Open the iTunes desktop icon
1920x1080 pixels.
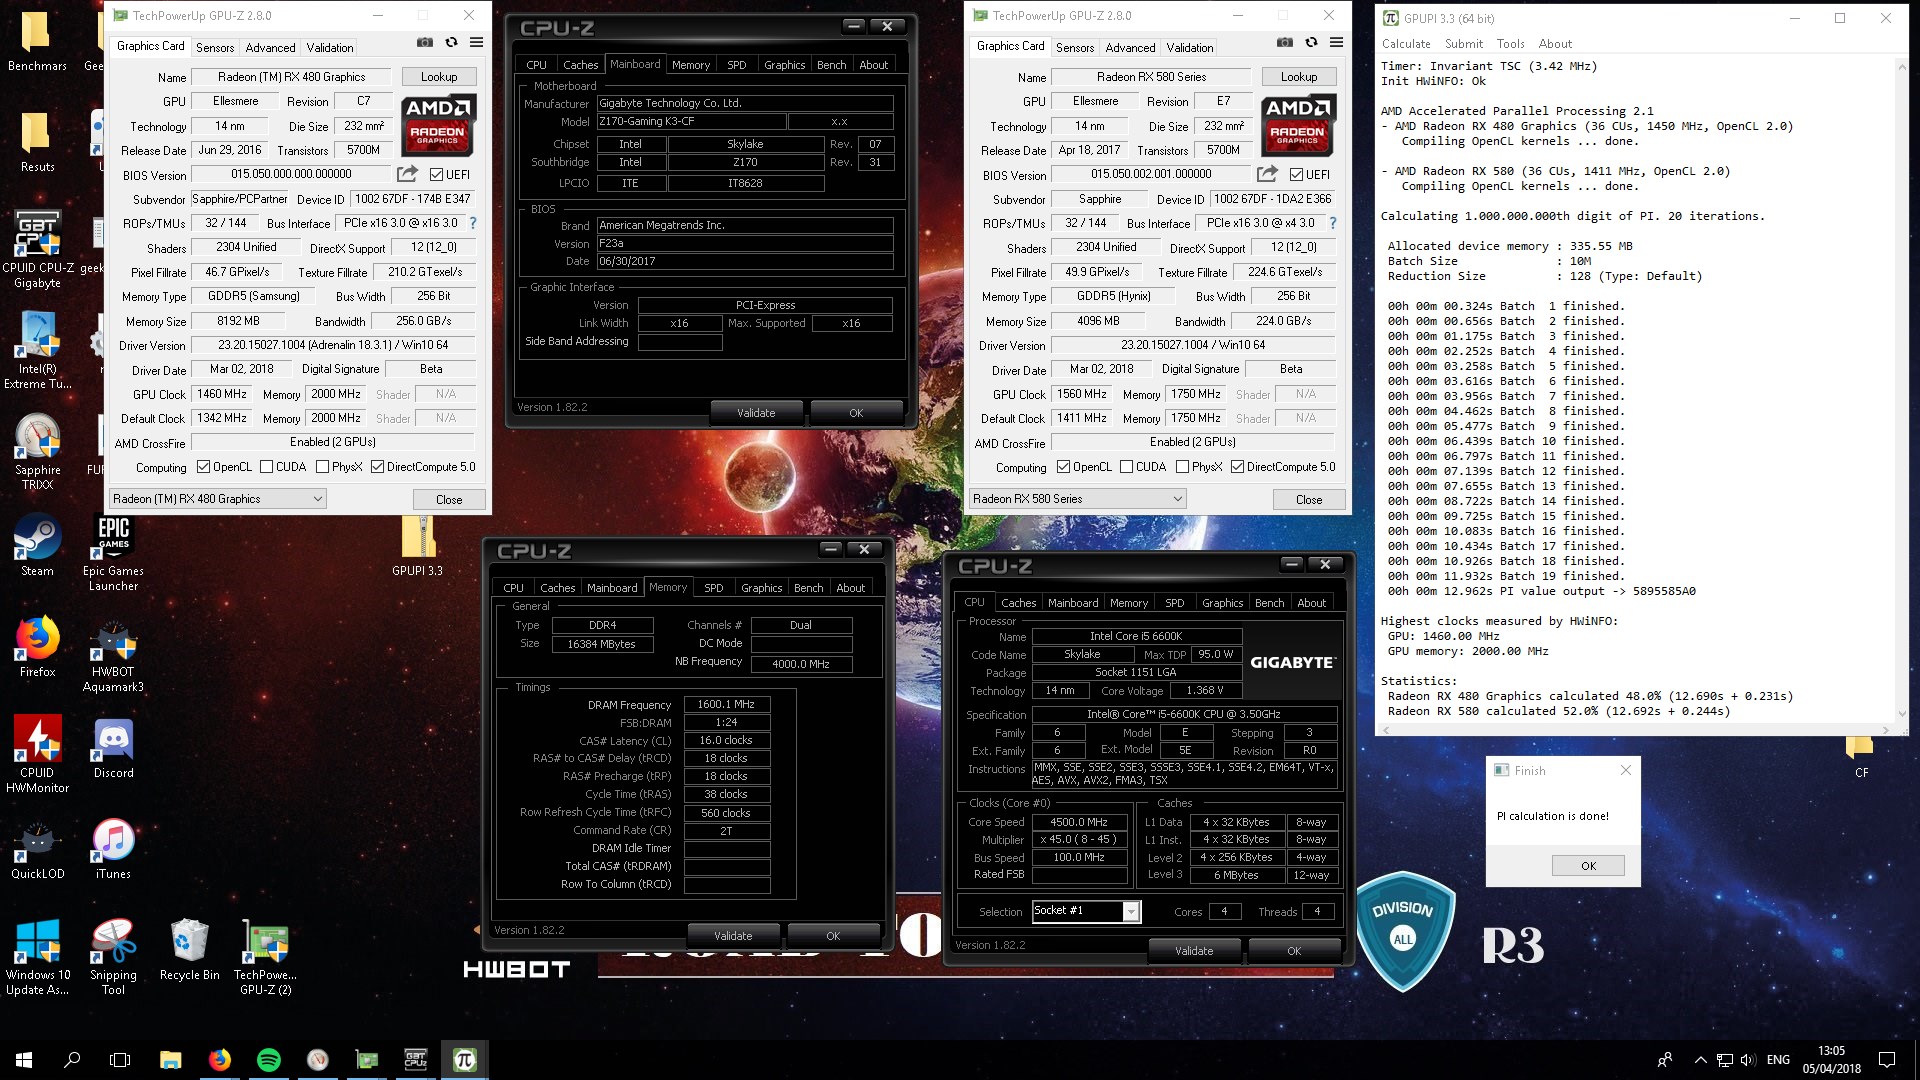tap(113, 850)
